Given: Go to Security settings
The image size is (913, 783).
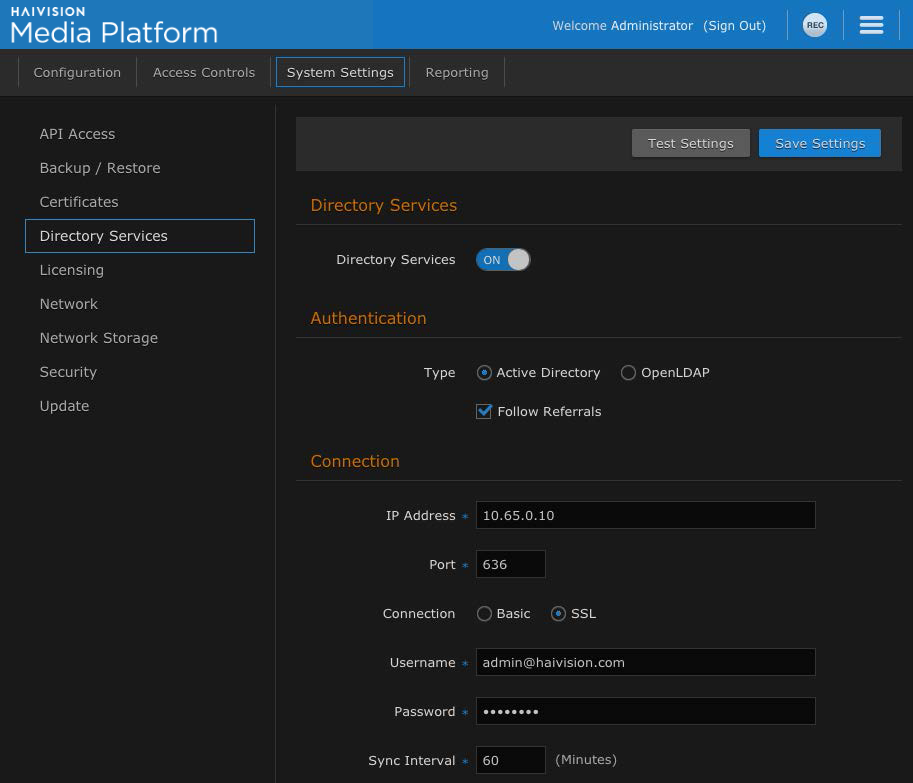Looking at the screenshot, I should 68,372.
